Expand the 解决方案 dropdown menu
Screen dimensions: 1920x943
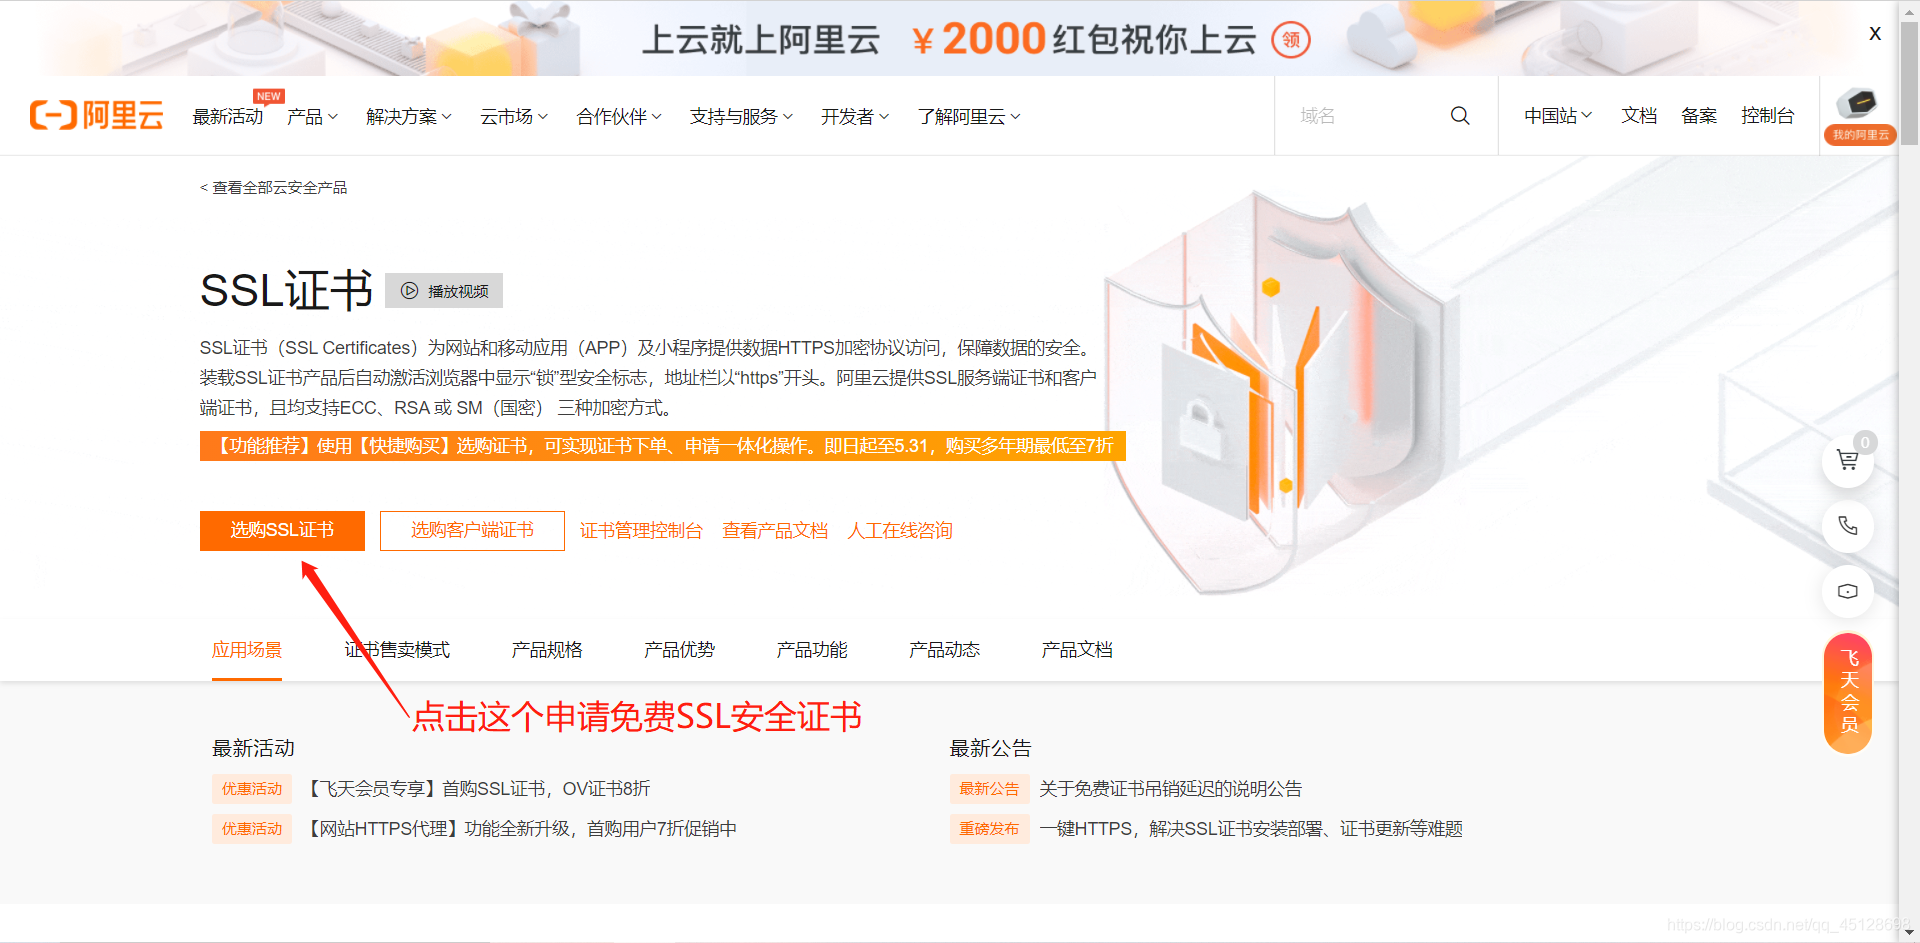(x=409, y=117)
